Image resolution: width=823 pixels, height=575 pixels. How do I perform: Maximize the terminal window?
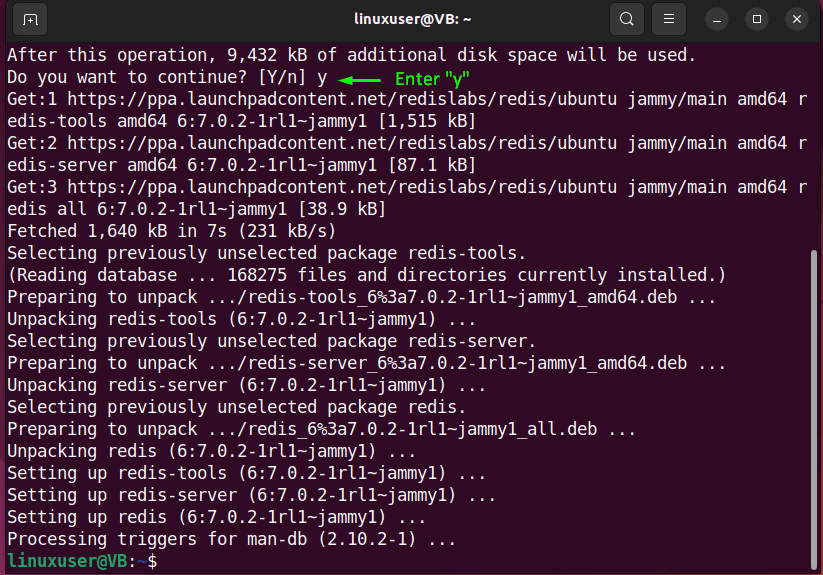757,20
